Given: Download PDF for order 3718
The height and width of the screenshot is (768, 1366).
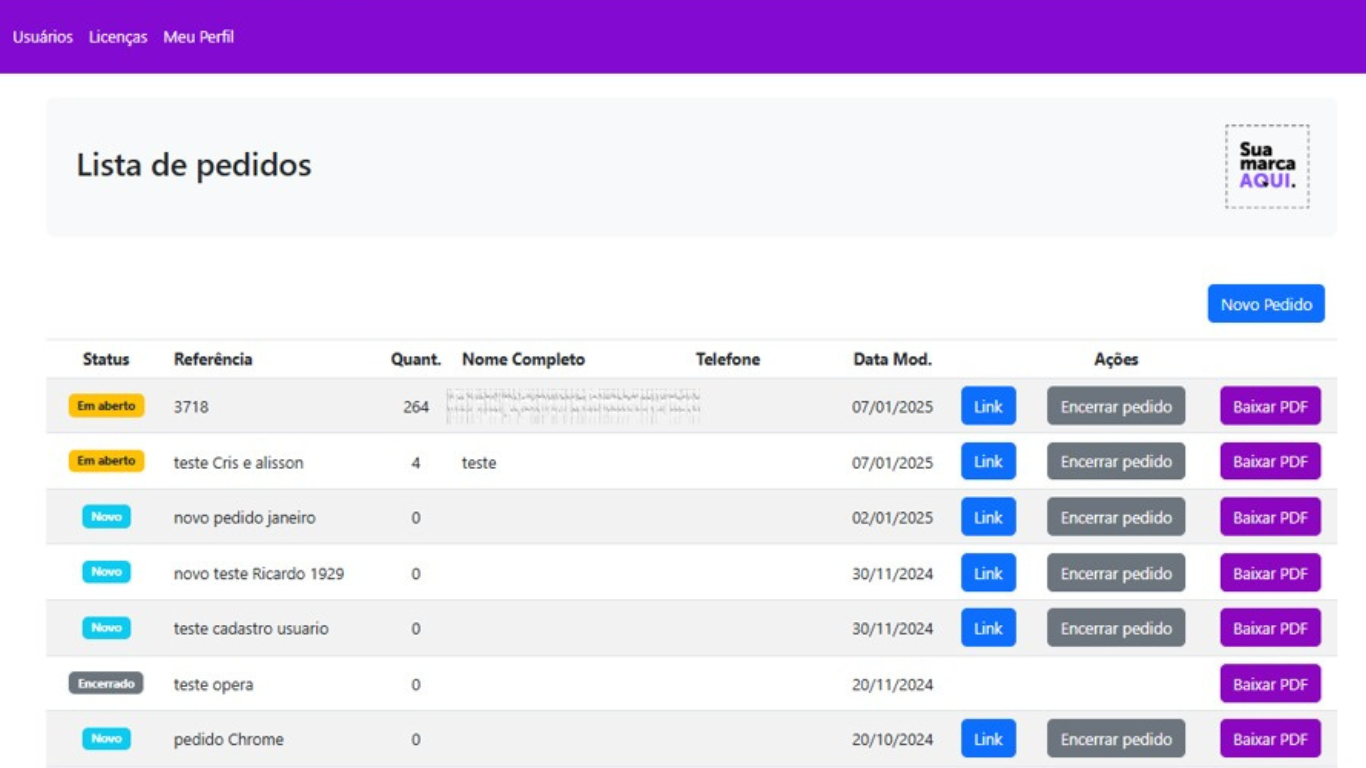Looking at the screenshot, I should [x=1270, y=406].
